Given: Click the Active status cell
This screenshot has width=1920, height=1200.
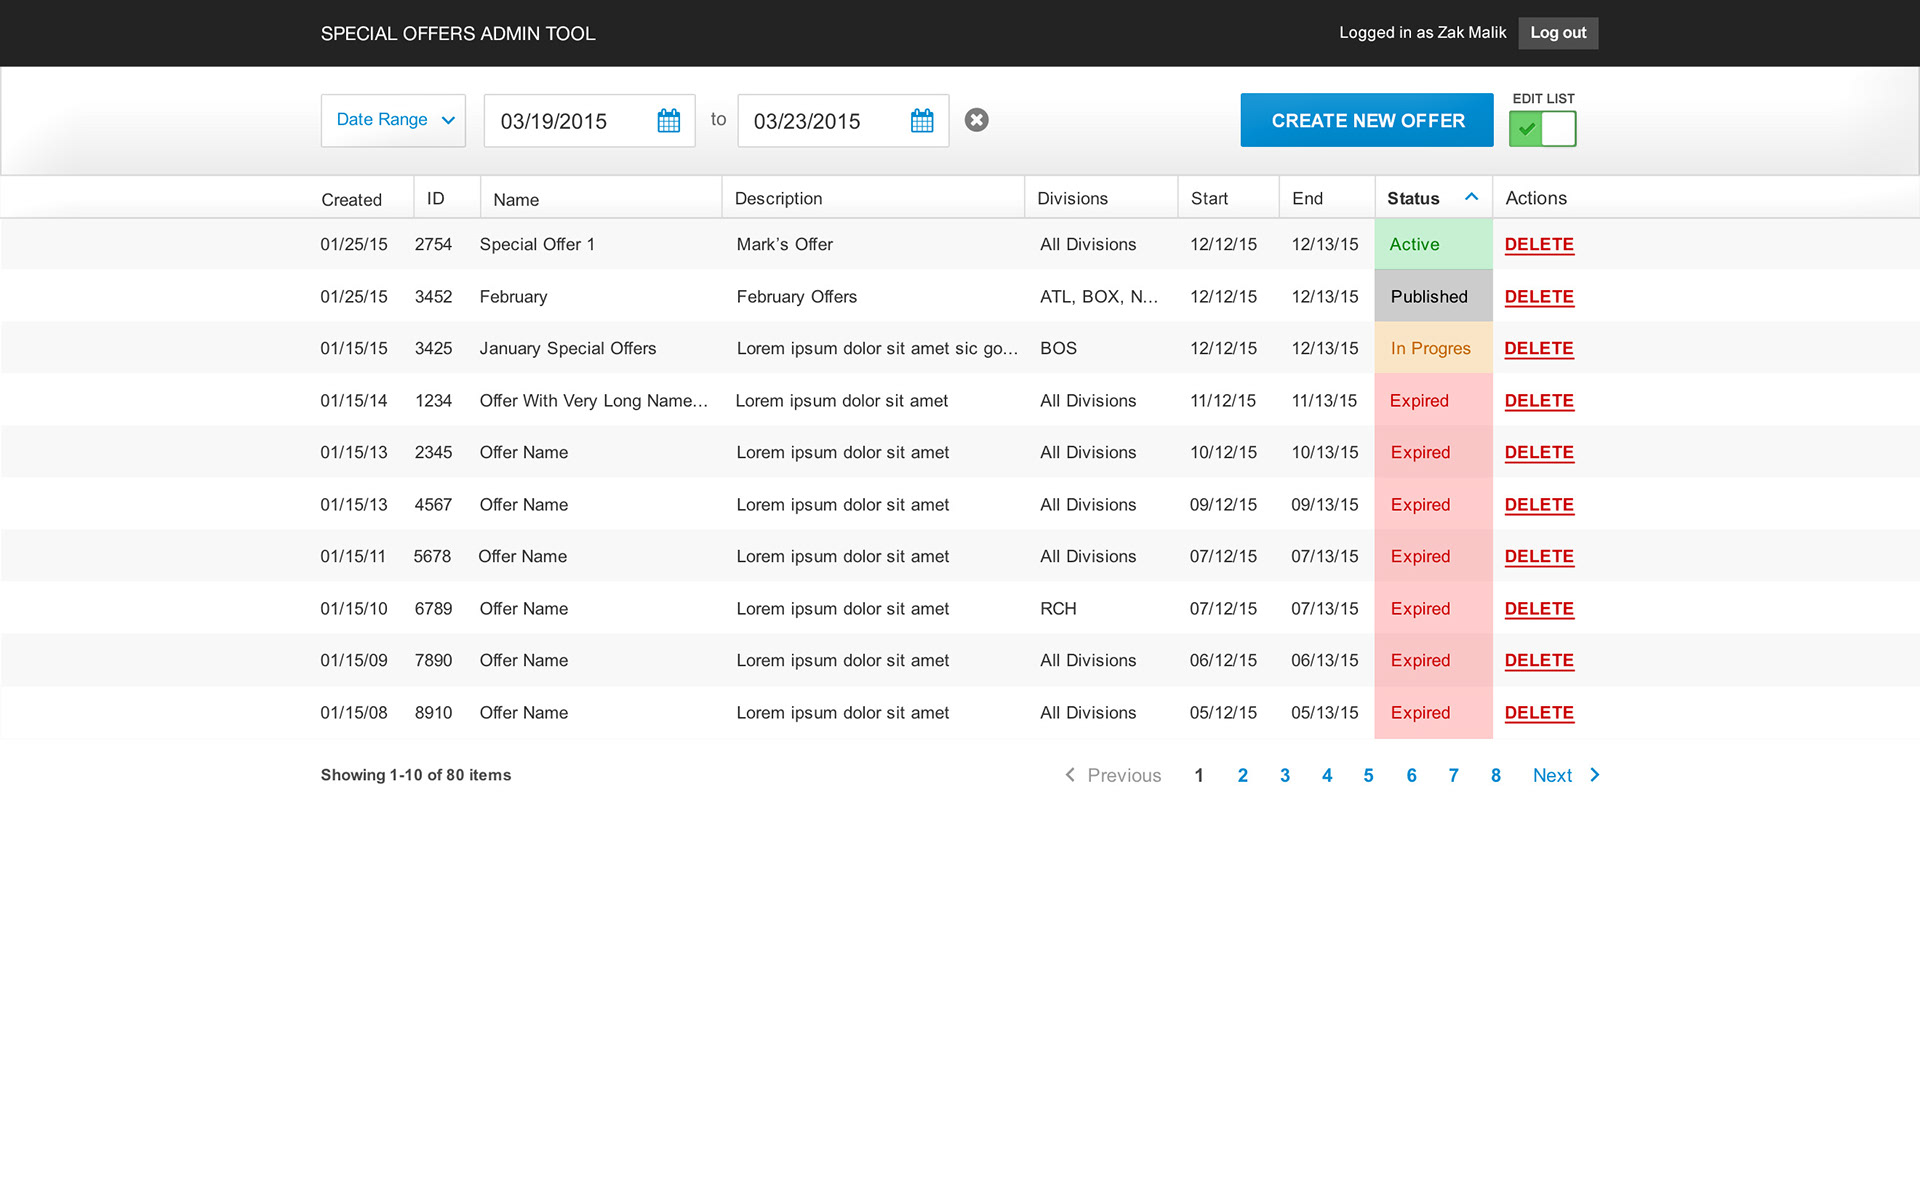Looking at the screenshot, I should 1432,244.
